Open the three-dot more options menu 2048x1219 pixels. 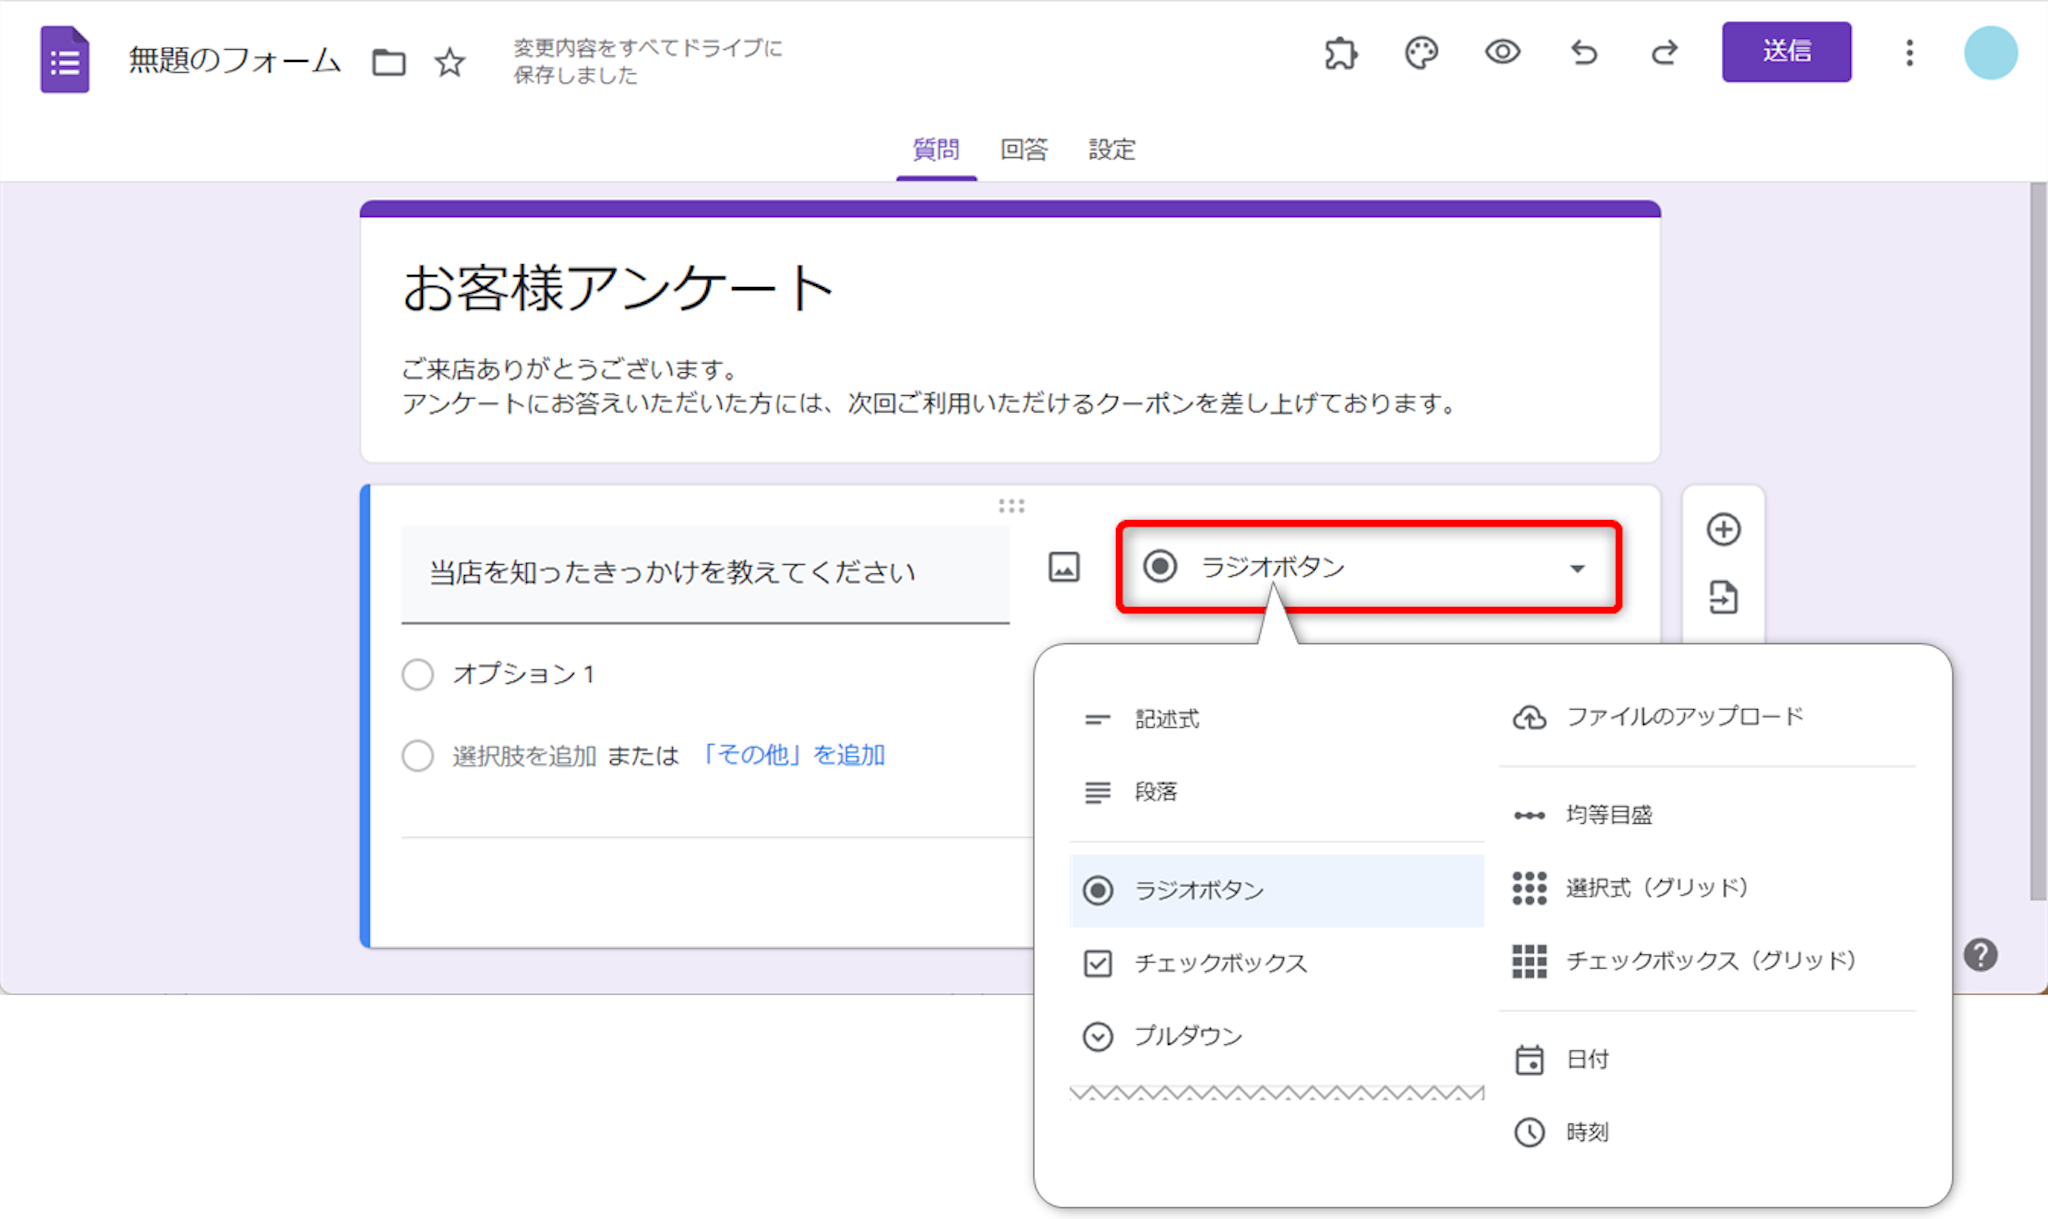point(1909,53)
